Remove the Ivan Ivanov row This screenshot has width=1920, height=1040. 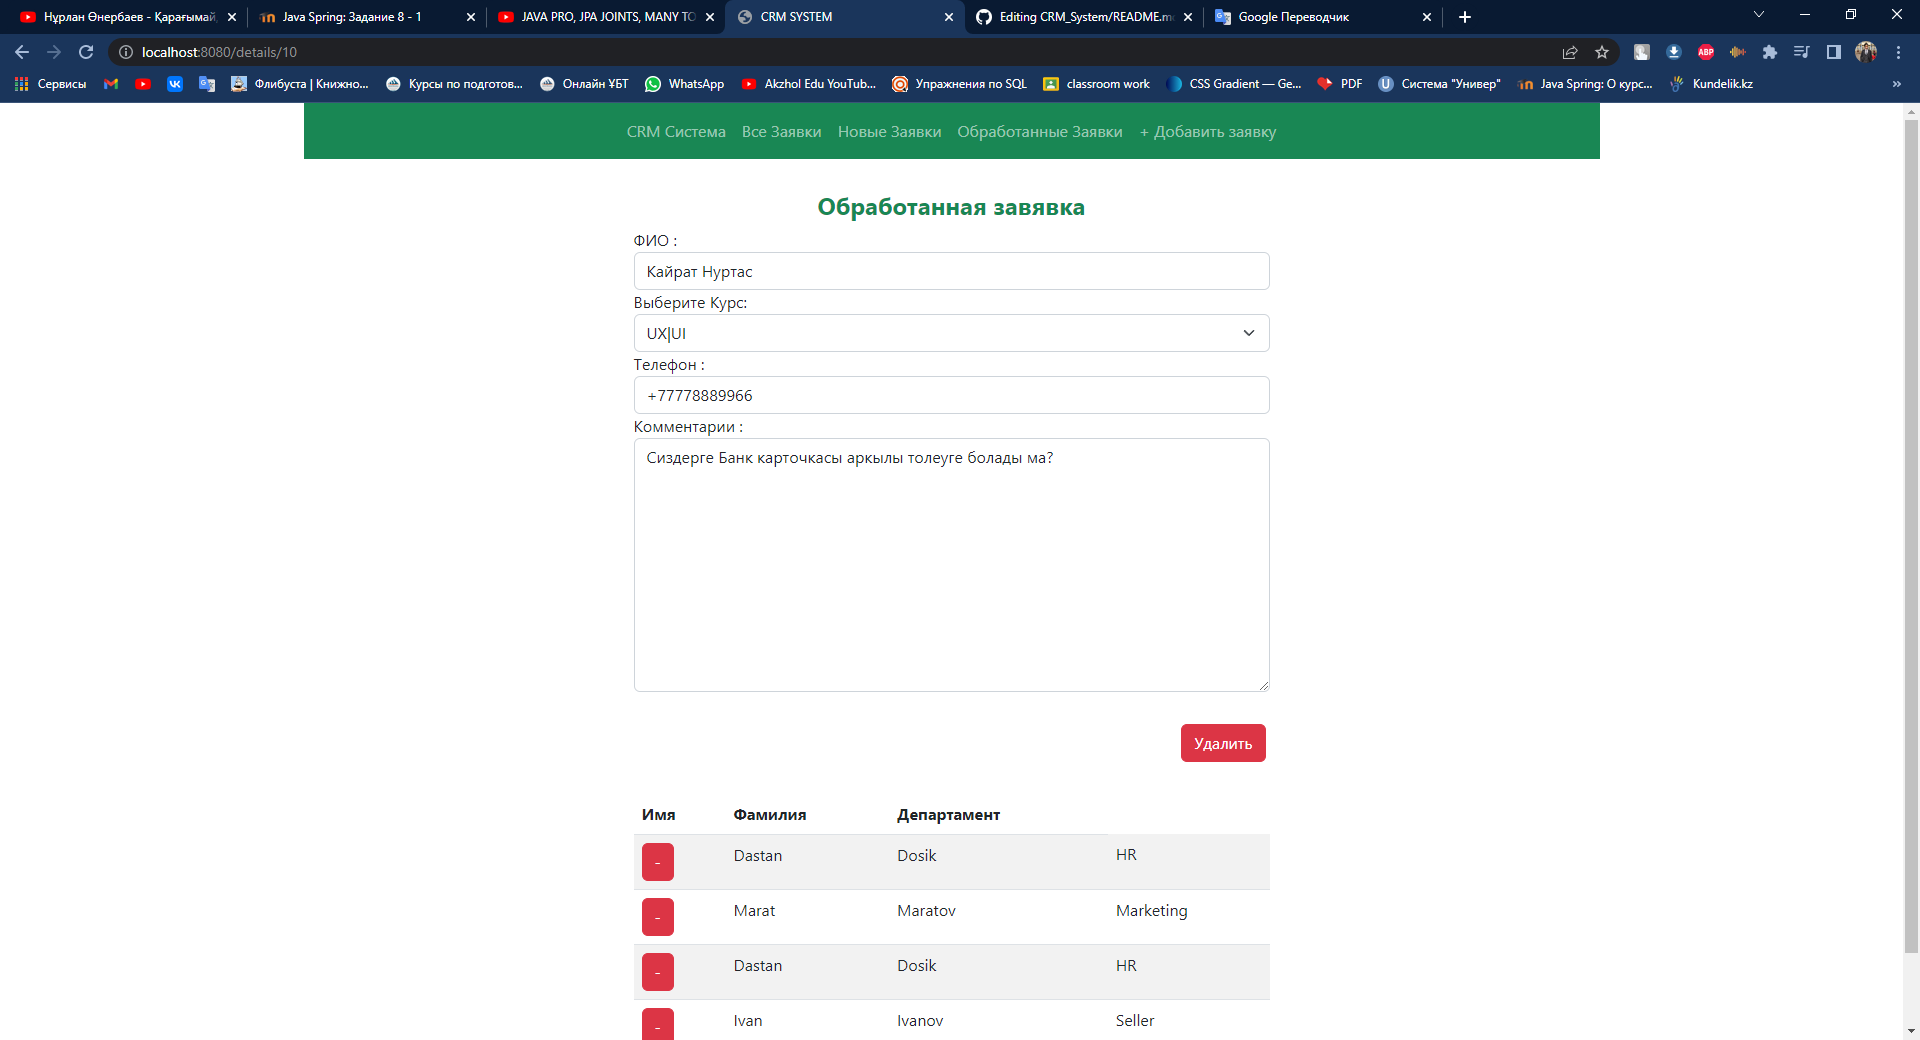pyautogui.click(x=657, y=1024)
